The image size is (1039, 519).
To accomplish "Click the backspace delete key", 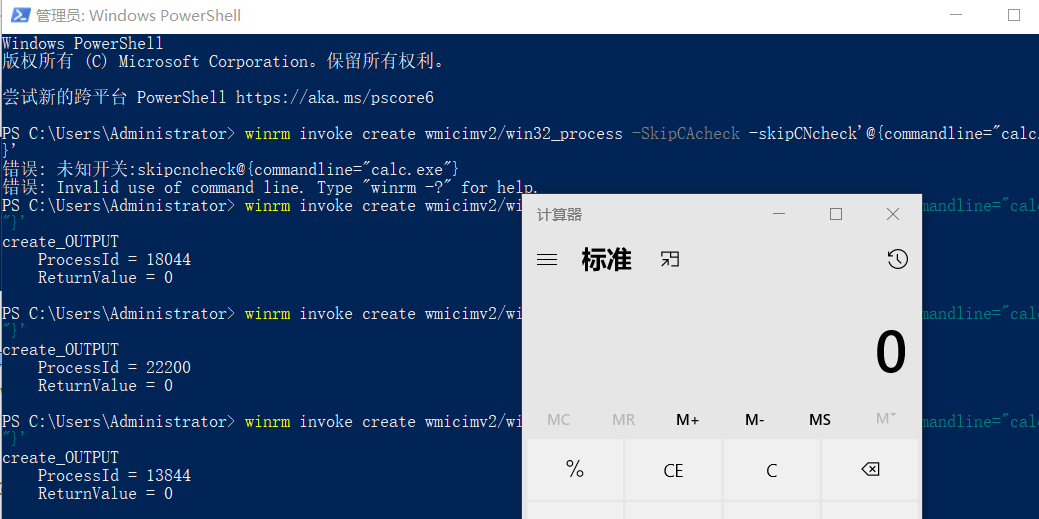I will tap(870, 470).
